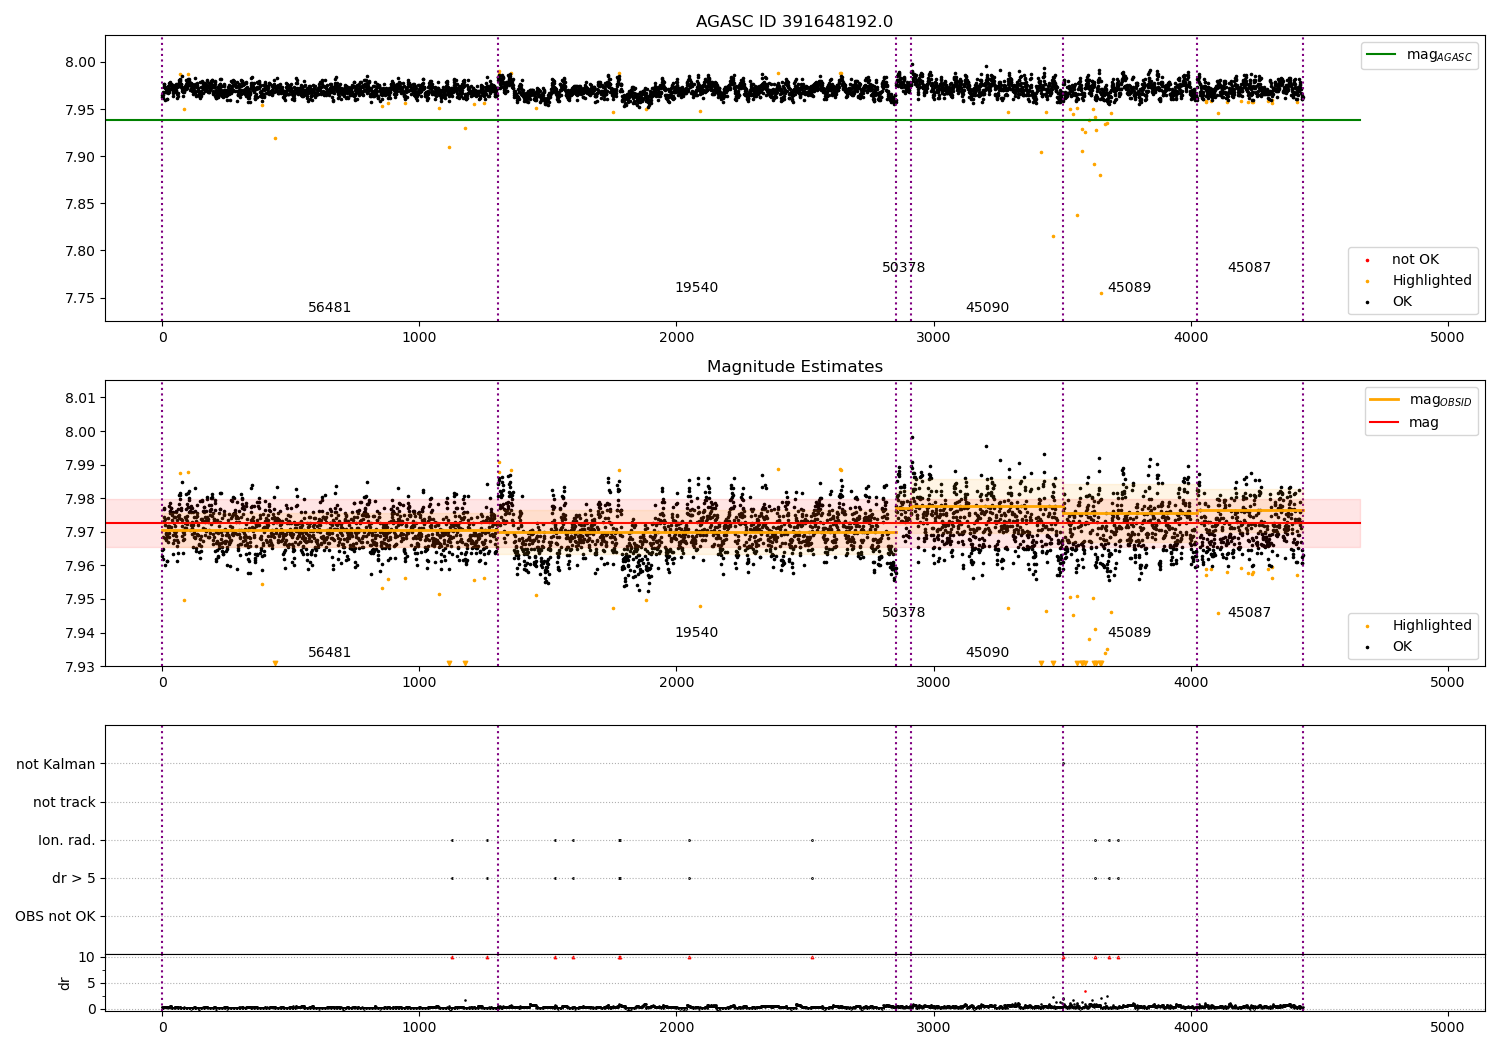Click y-axis tick 7.99 in Magnitude Estimates plot
Image resolution: width=1500 pixels, height=1050 pixels.
80,465
